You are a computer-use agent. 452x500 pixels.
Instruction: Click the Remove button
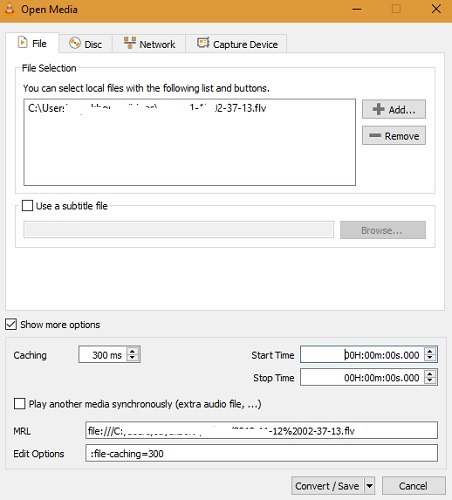(x=394, y=135)
